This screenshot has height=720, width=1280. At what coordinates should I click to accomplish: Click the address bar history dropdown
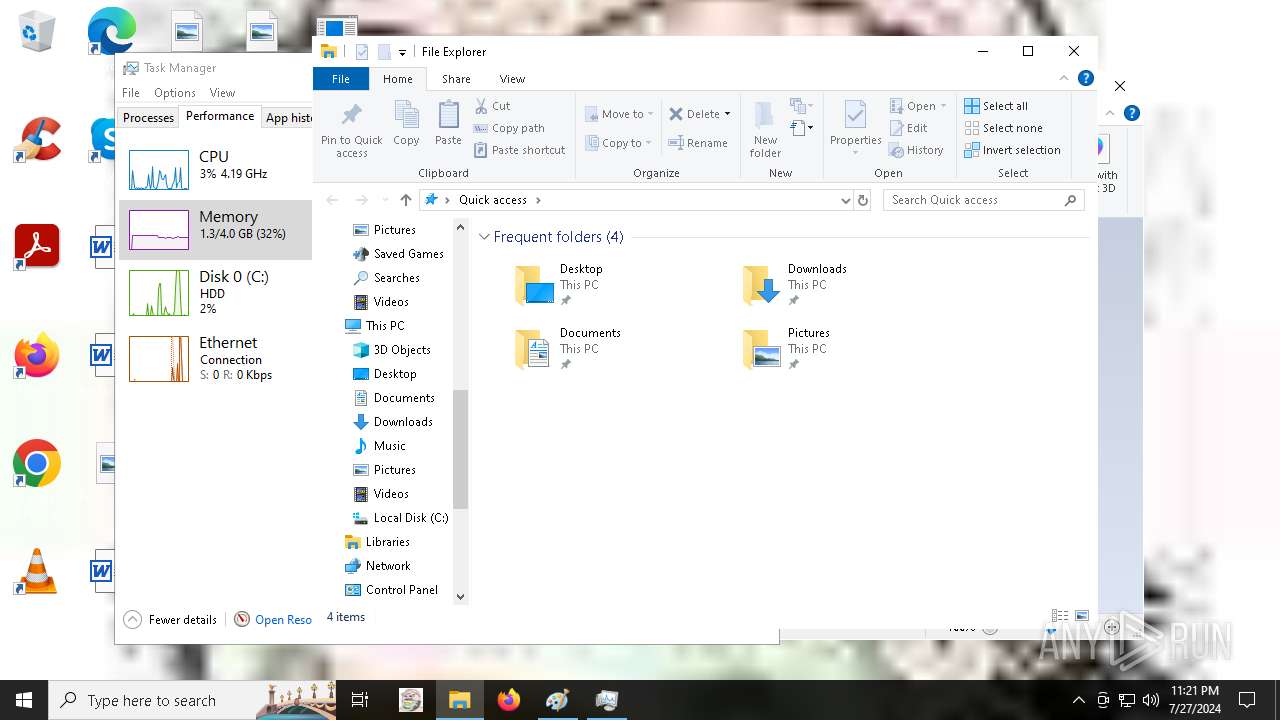point(845,200)
